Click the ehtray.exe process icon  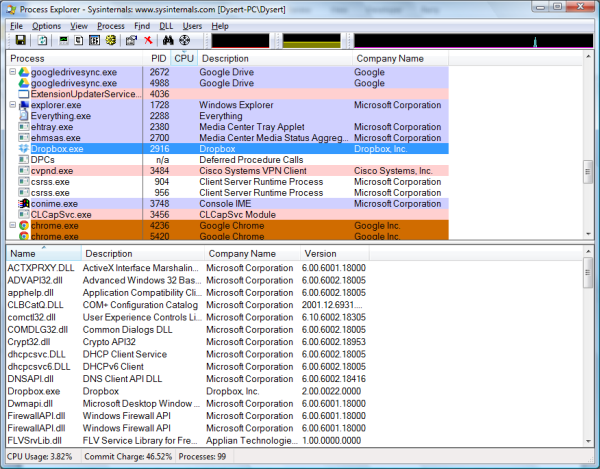(24, 127)
